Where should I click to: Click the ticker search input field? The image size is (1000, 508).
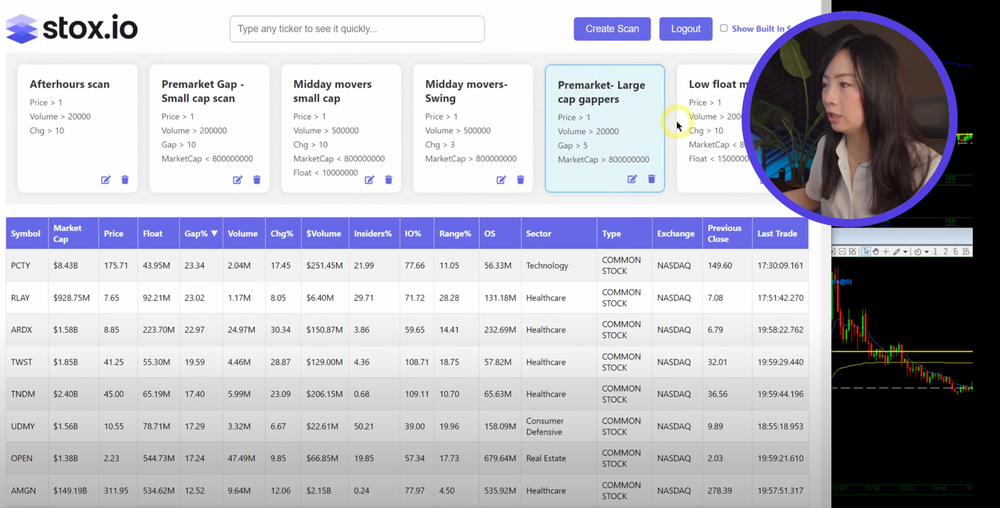357,29
